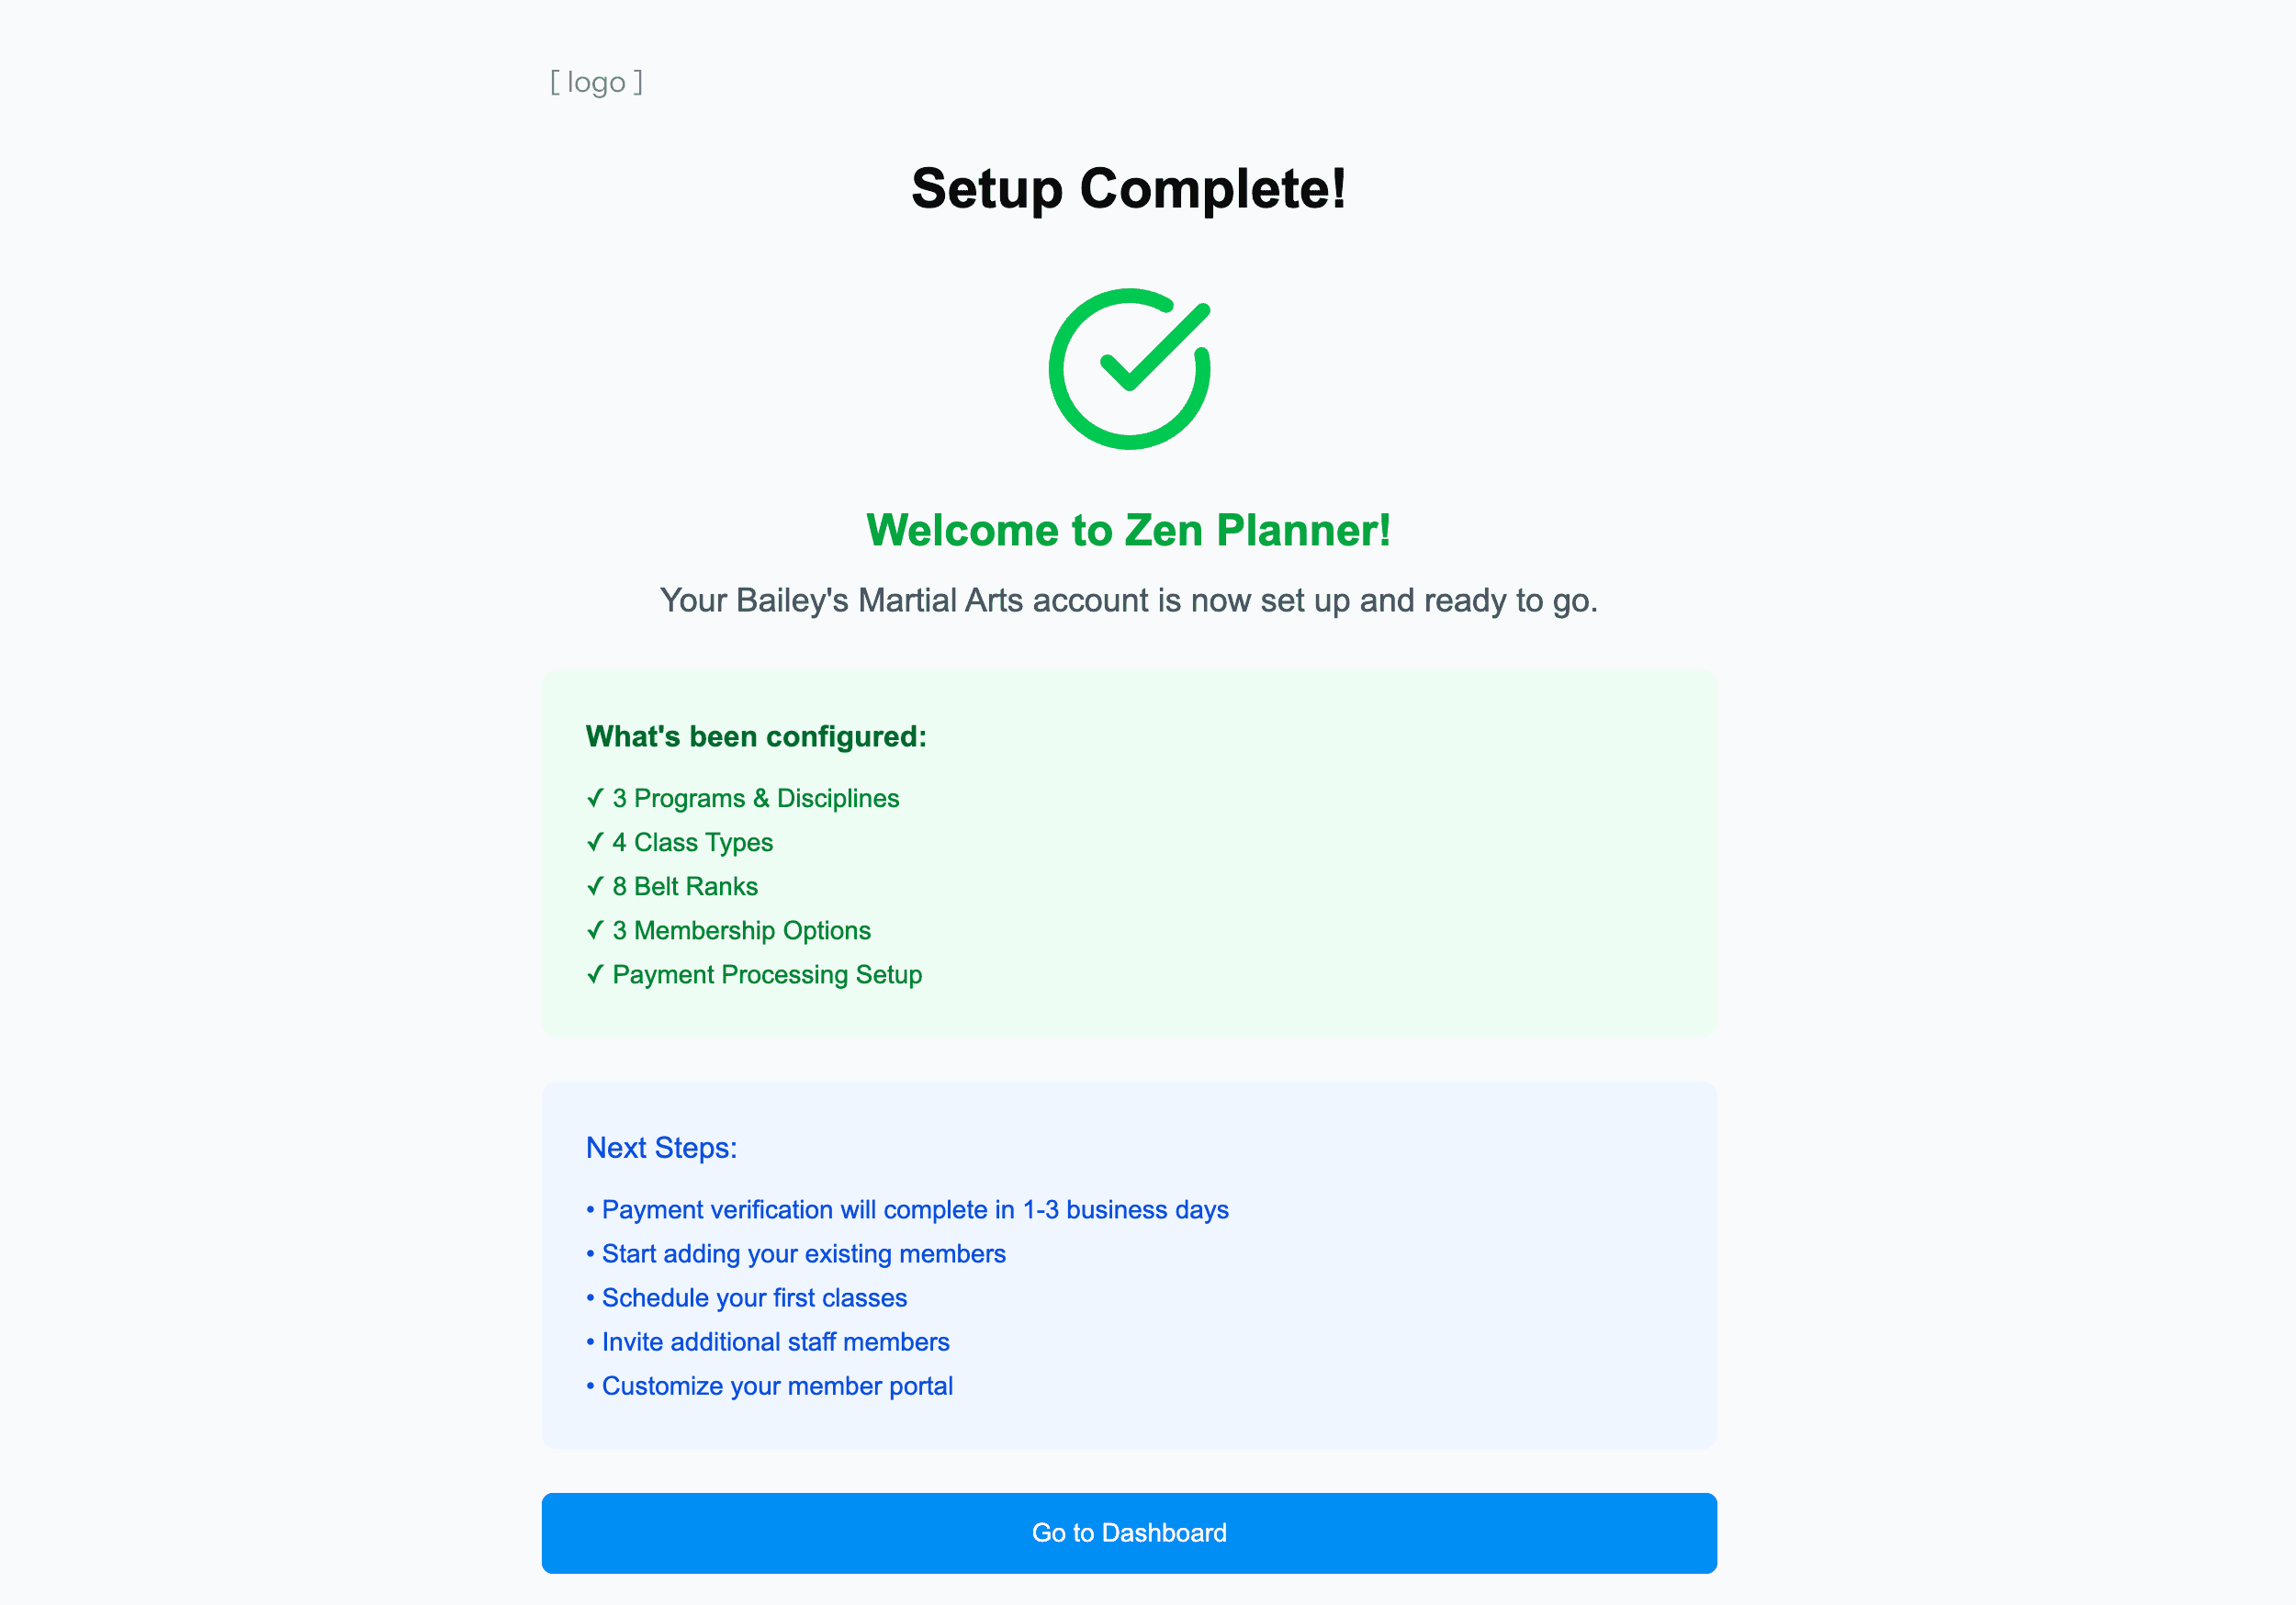The image size is (2296, 1605).
Task: Click the Next Steps heading
Action: click(661, 1147)
